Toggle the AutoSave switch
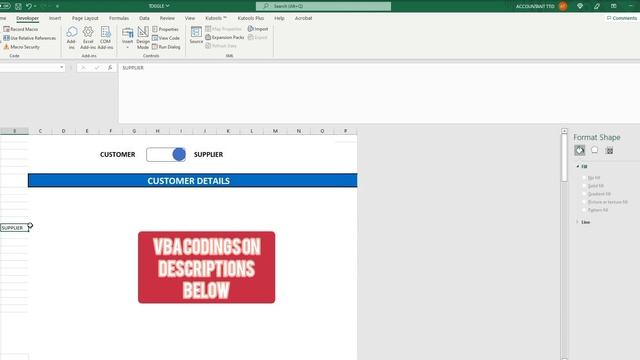This screenshot has width=640, height=360. (5, 6)
